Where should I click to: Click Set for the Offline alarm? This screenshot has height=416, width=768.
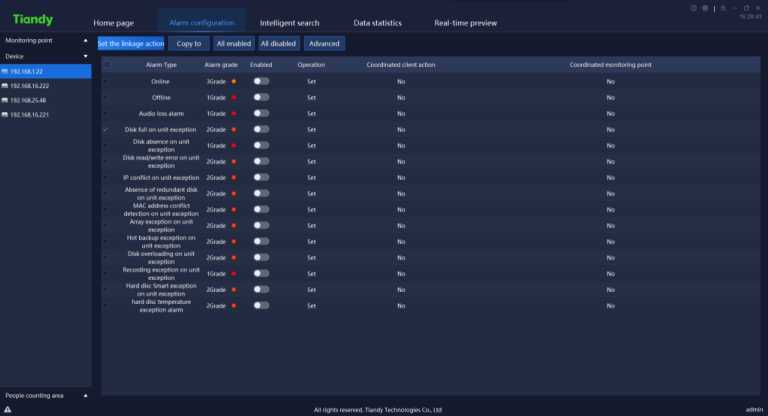pos(311,97)
